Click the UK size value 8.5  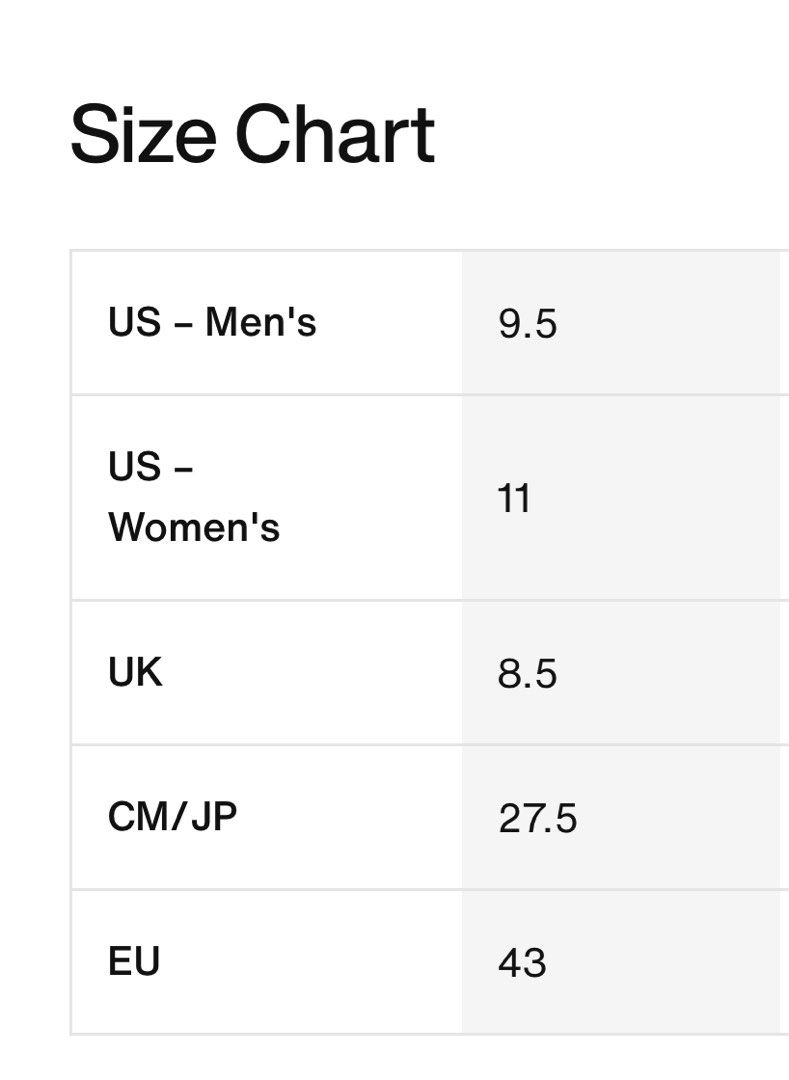coord(527,674)
